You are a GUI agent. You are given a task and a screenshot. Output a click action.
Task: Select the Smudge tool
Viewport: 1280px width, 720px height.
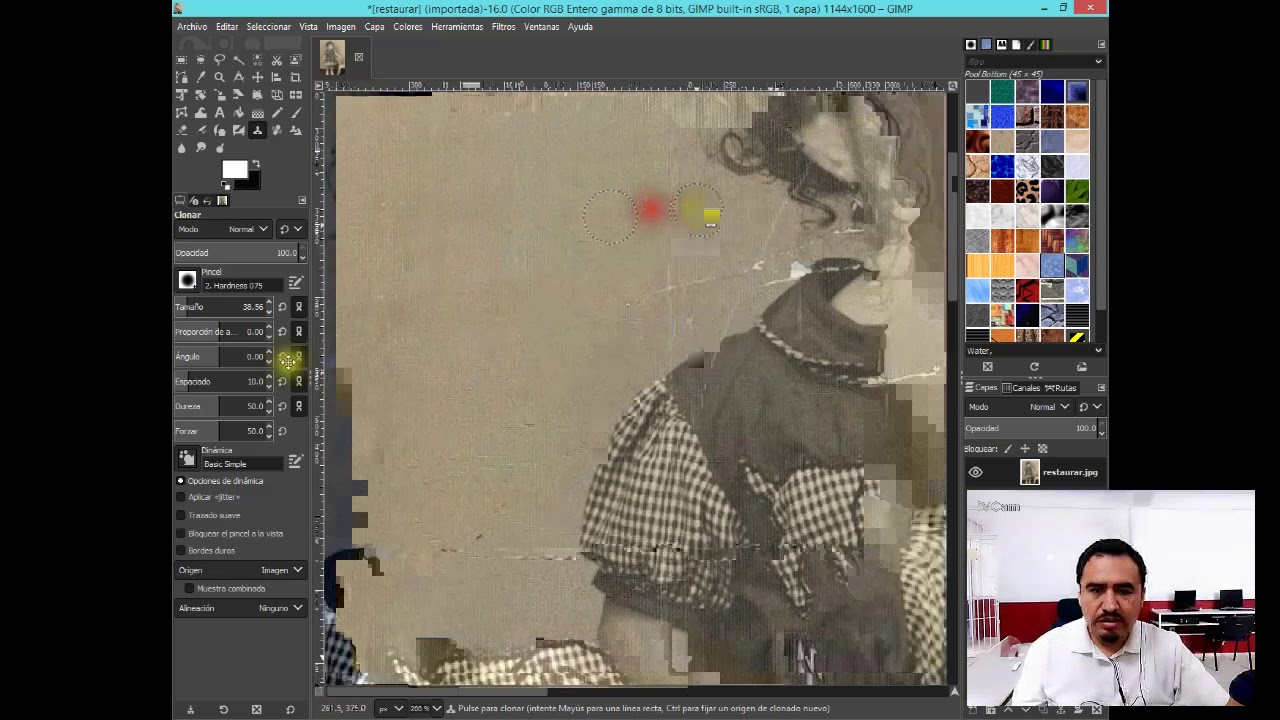pos(200,148)
